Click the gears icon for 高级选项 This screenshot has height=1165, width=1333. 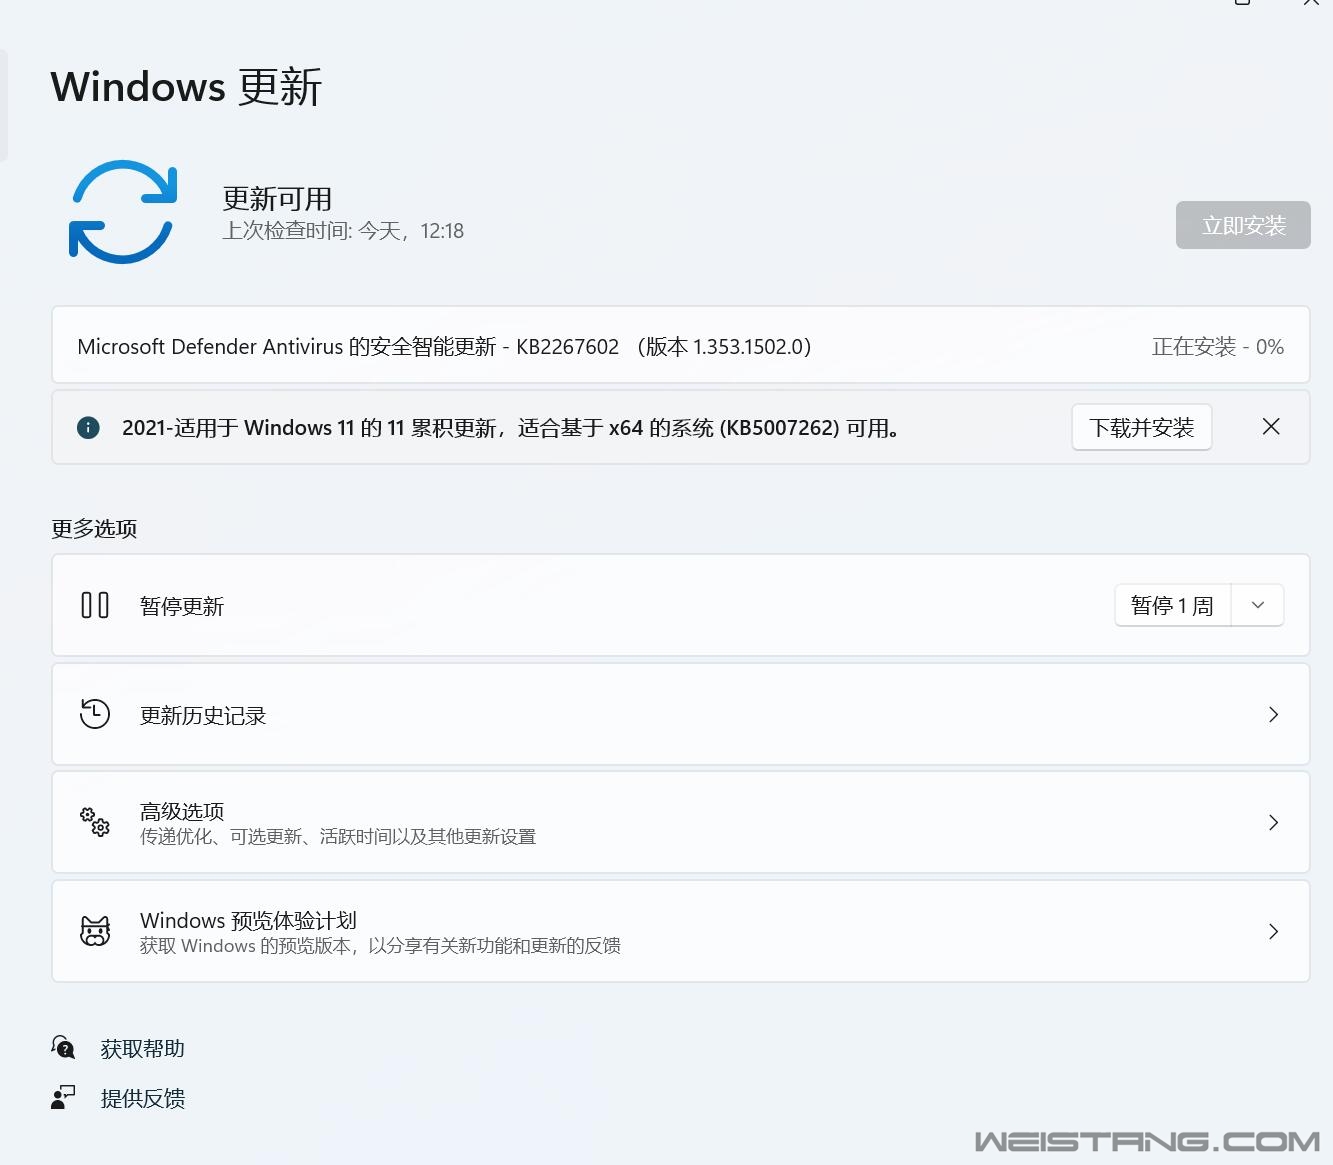click(x=95, y=822)
